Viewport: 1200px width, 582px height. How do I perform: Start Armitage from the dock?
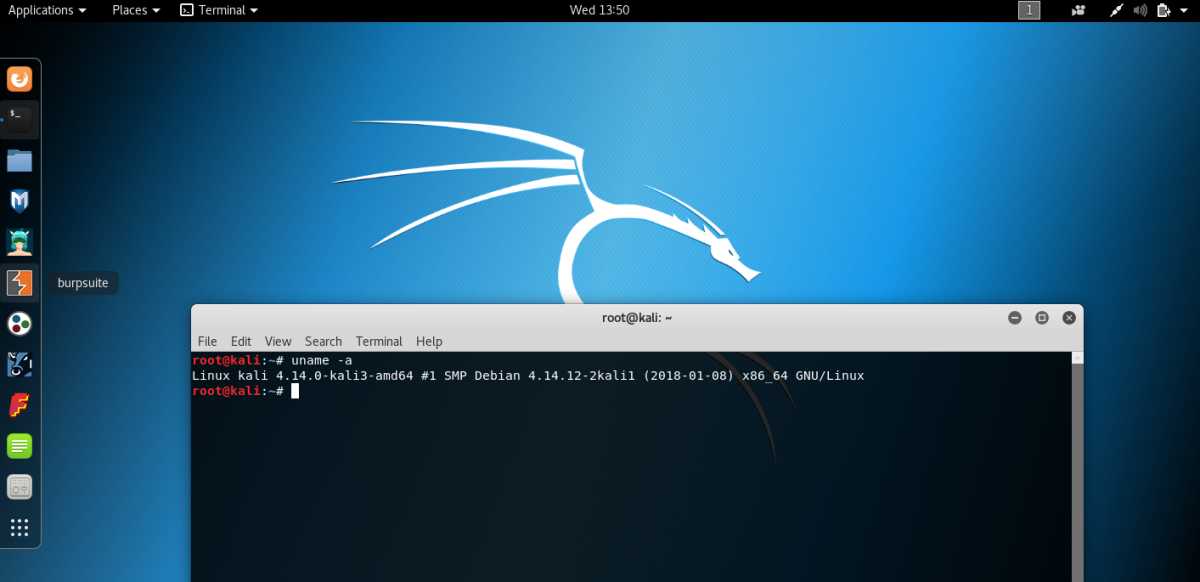(19, 242)
